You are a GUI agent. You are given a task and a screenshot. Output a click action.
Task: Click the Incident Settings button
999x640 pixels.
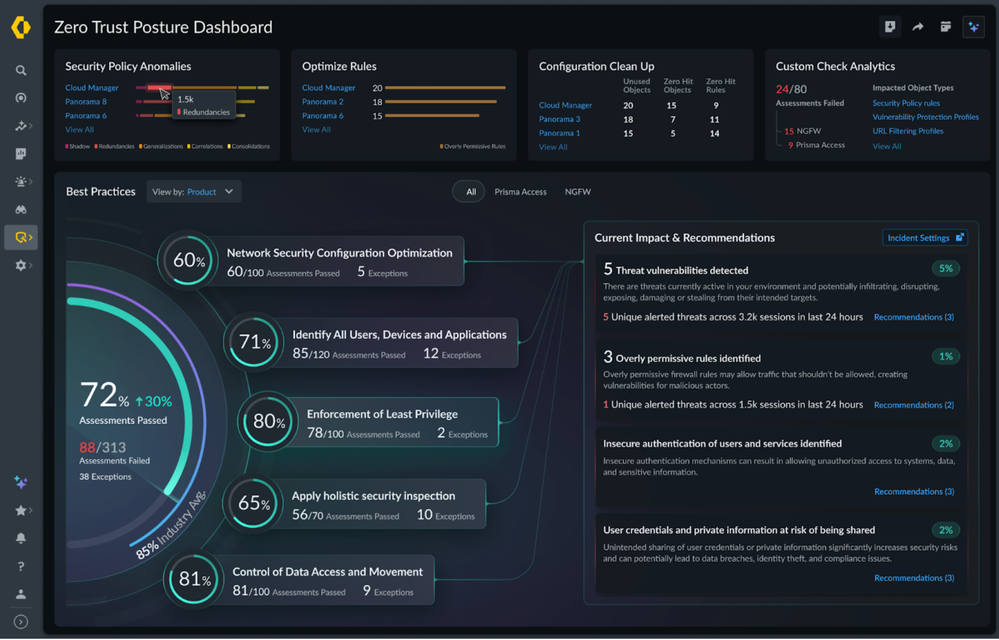[x=925, y=238]
